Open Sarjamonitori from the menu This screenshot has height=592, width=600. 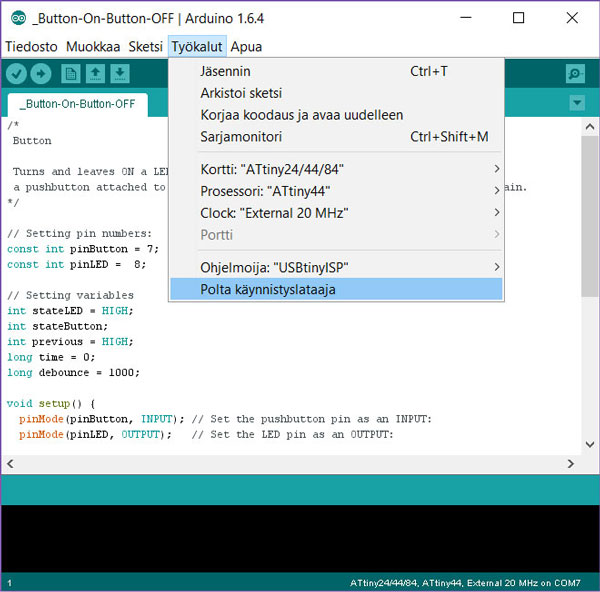pyautogui.click(x=336, y=137)
